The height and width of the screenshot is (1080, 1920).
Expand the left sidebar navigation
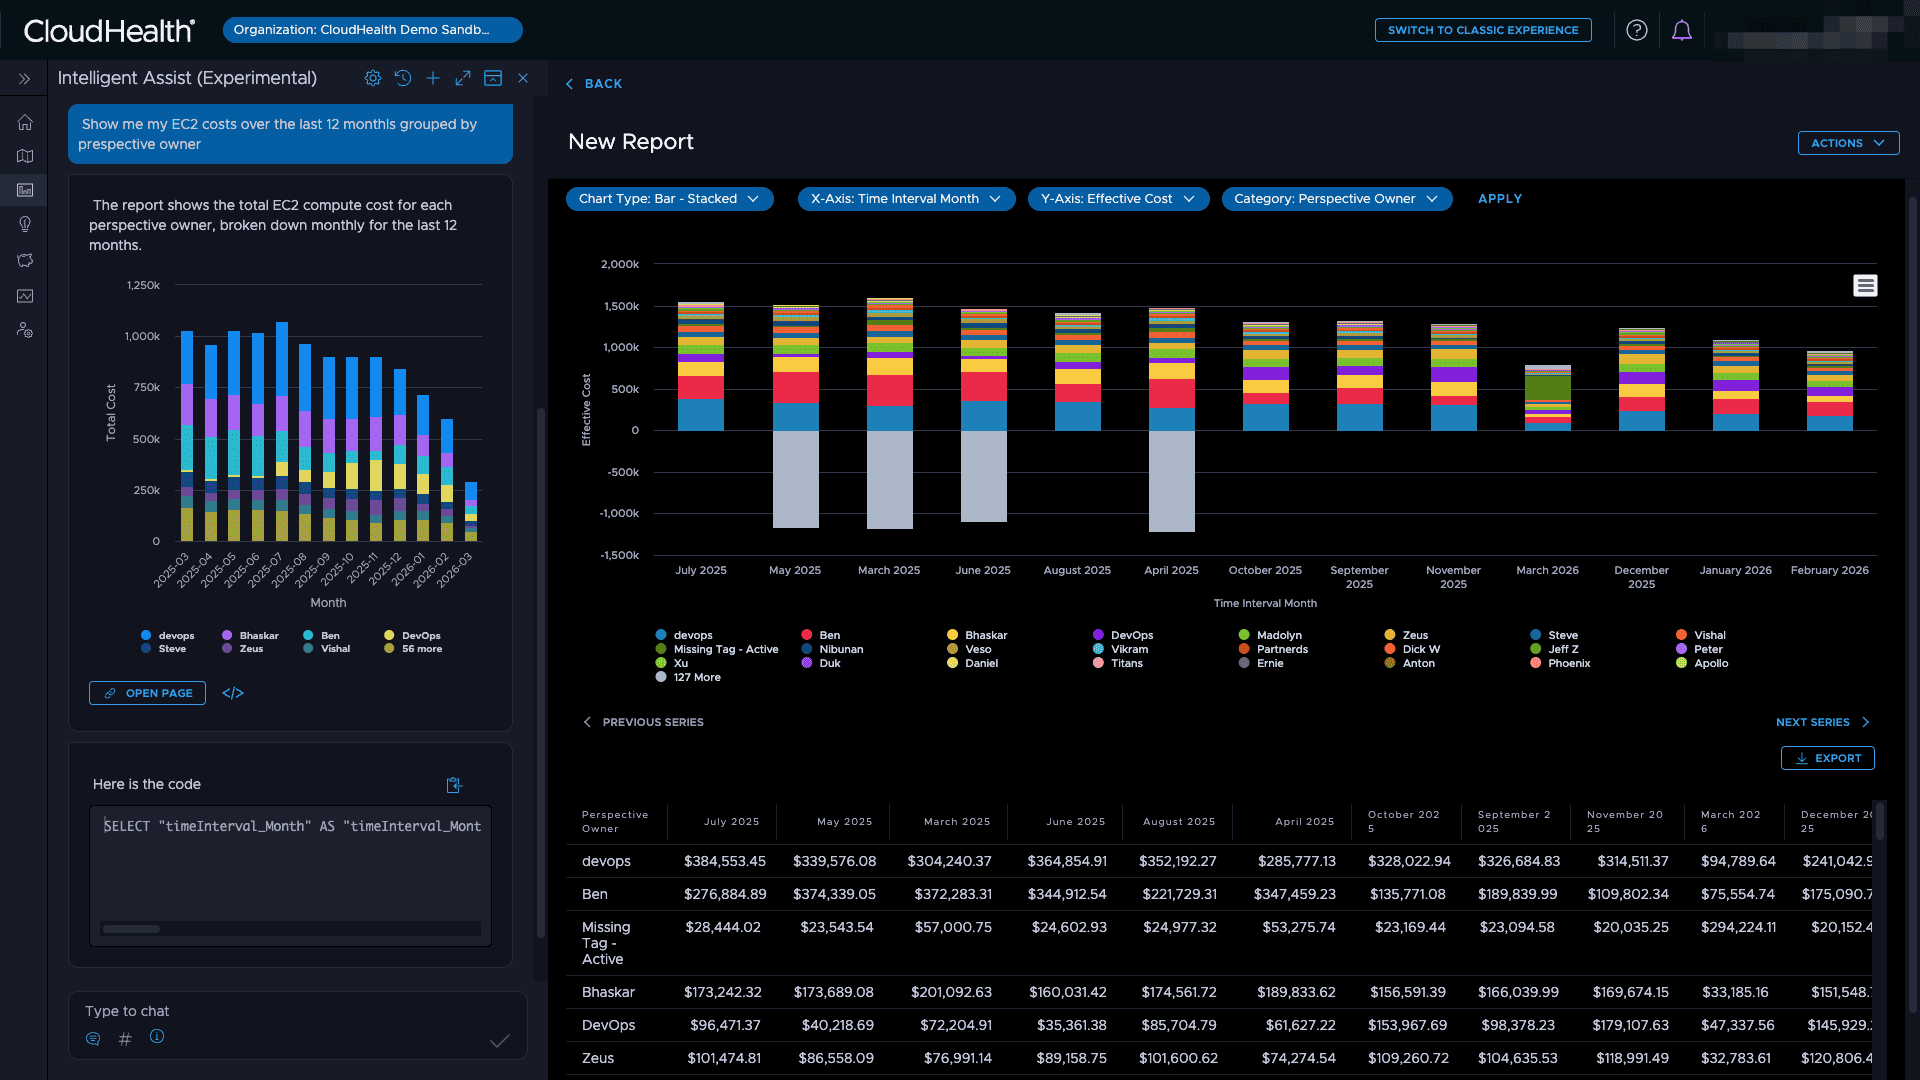pyautogui.click(x=24, y=79)
